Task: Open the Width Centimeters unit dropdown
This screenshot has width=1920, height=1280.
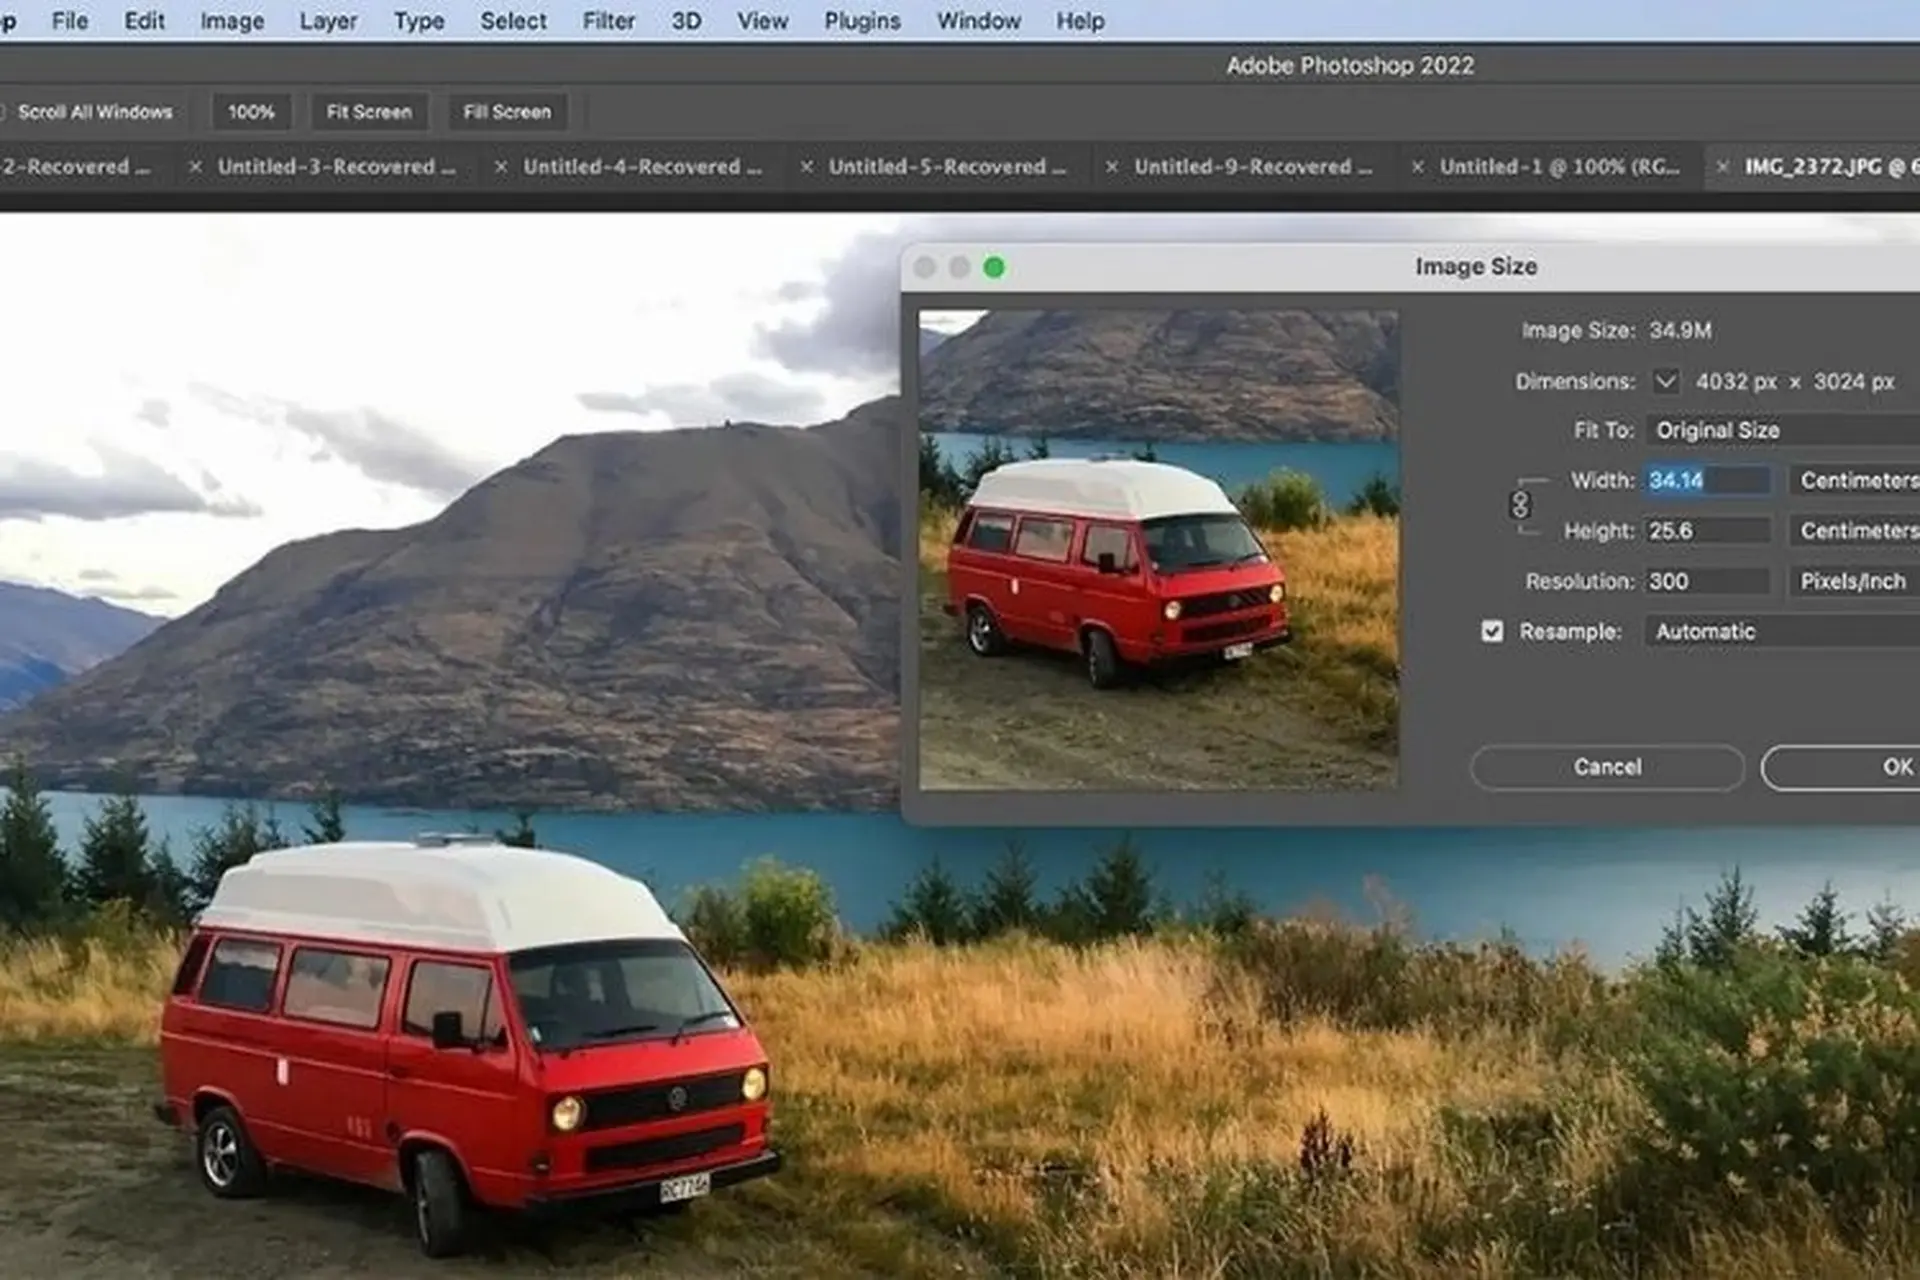Action: click(1855, 480)
